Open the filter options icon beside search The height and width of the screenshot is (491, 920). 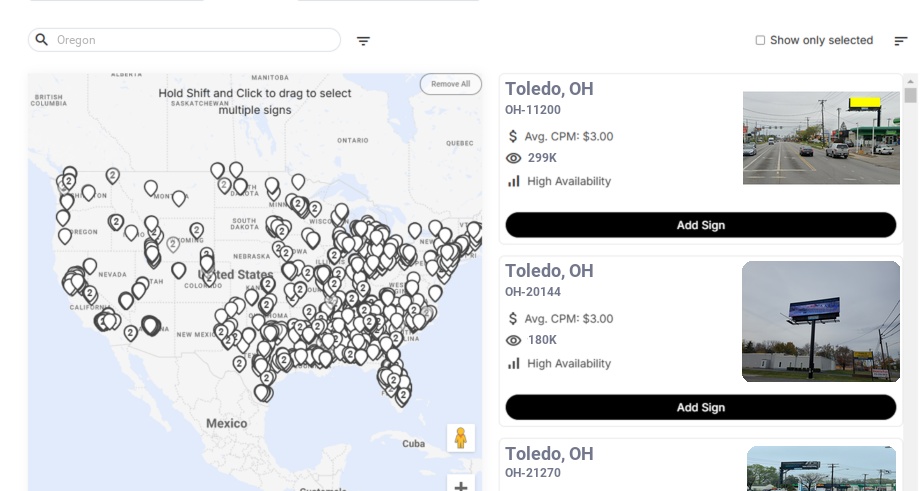point(363,41)
